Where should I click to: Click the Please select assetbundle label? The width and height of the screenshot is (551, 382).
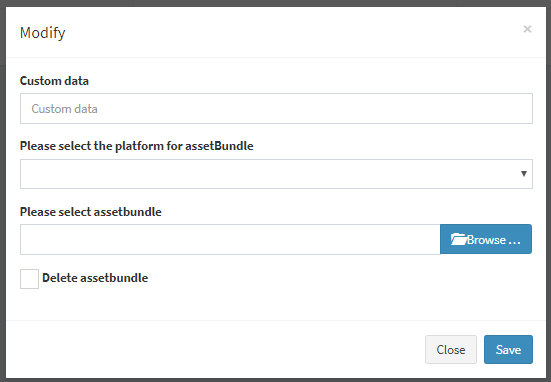tap(91, 212)
